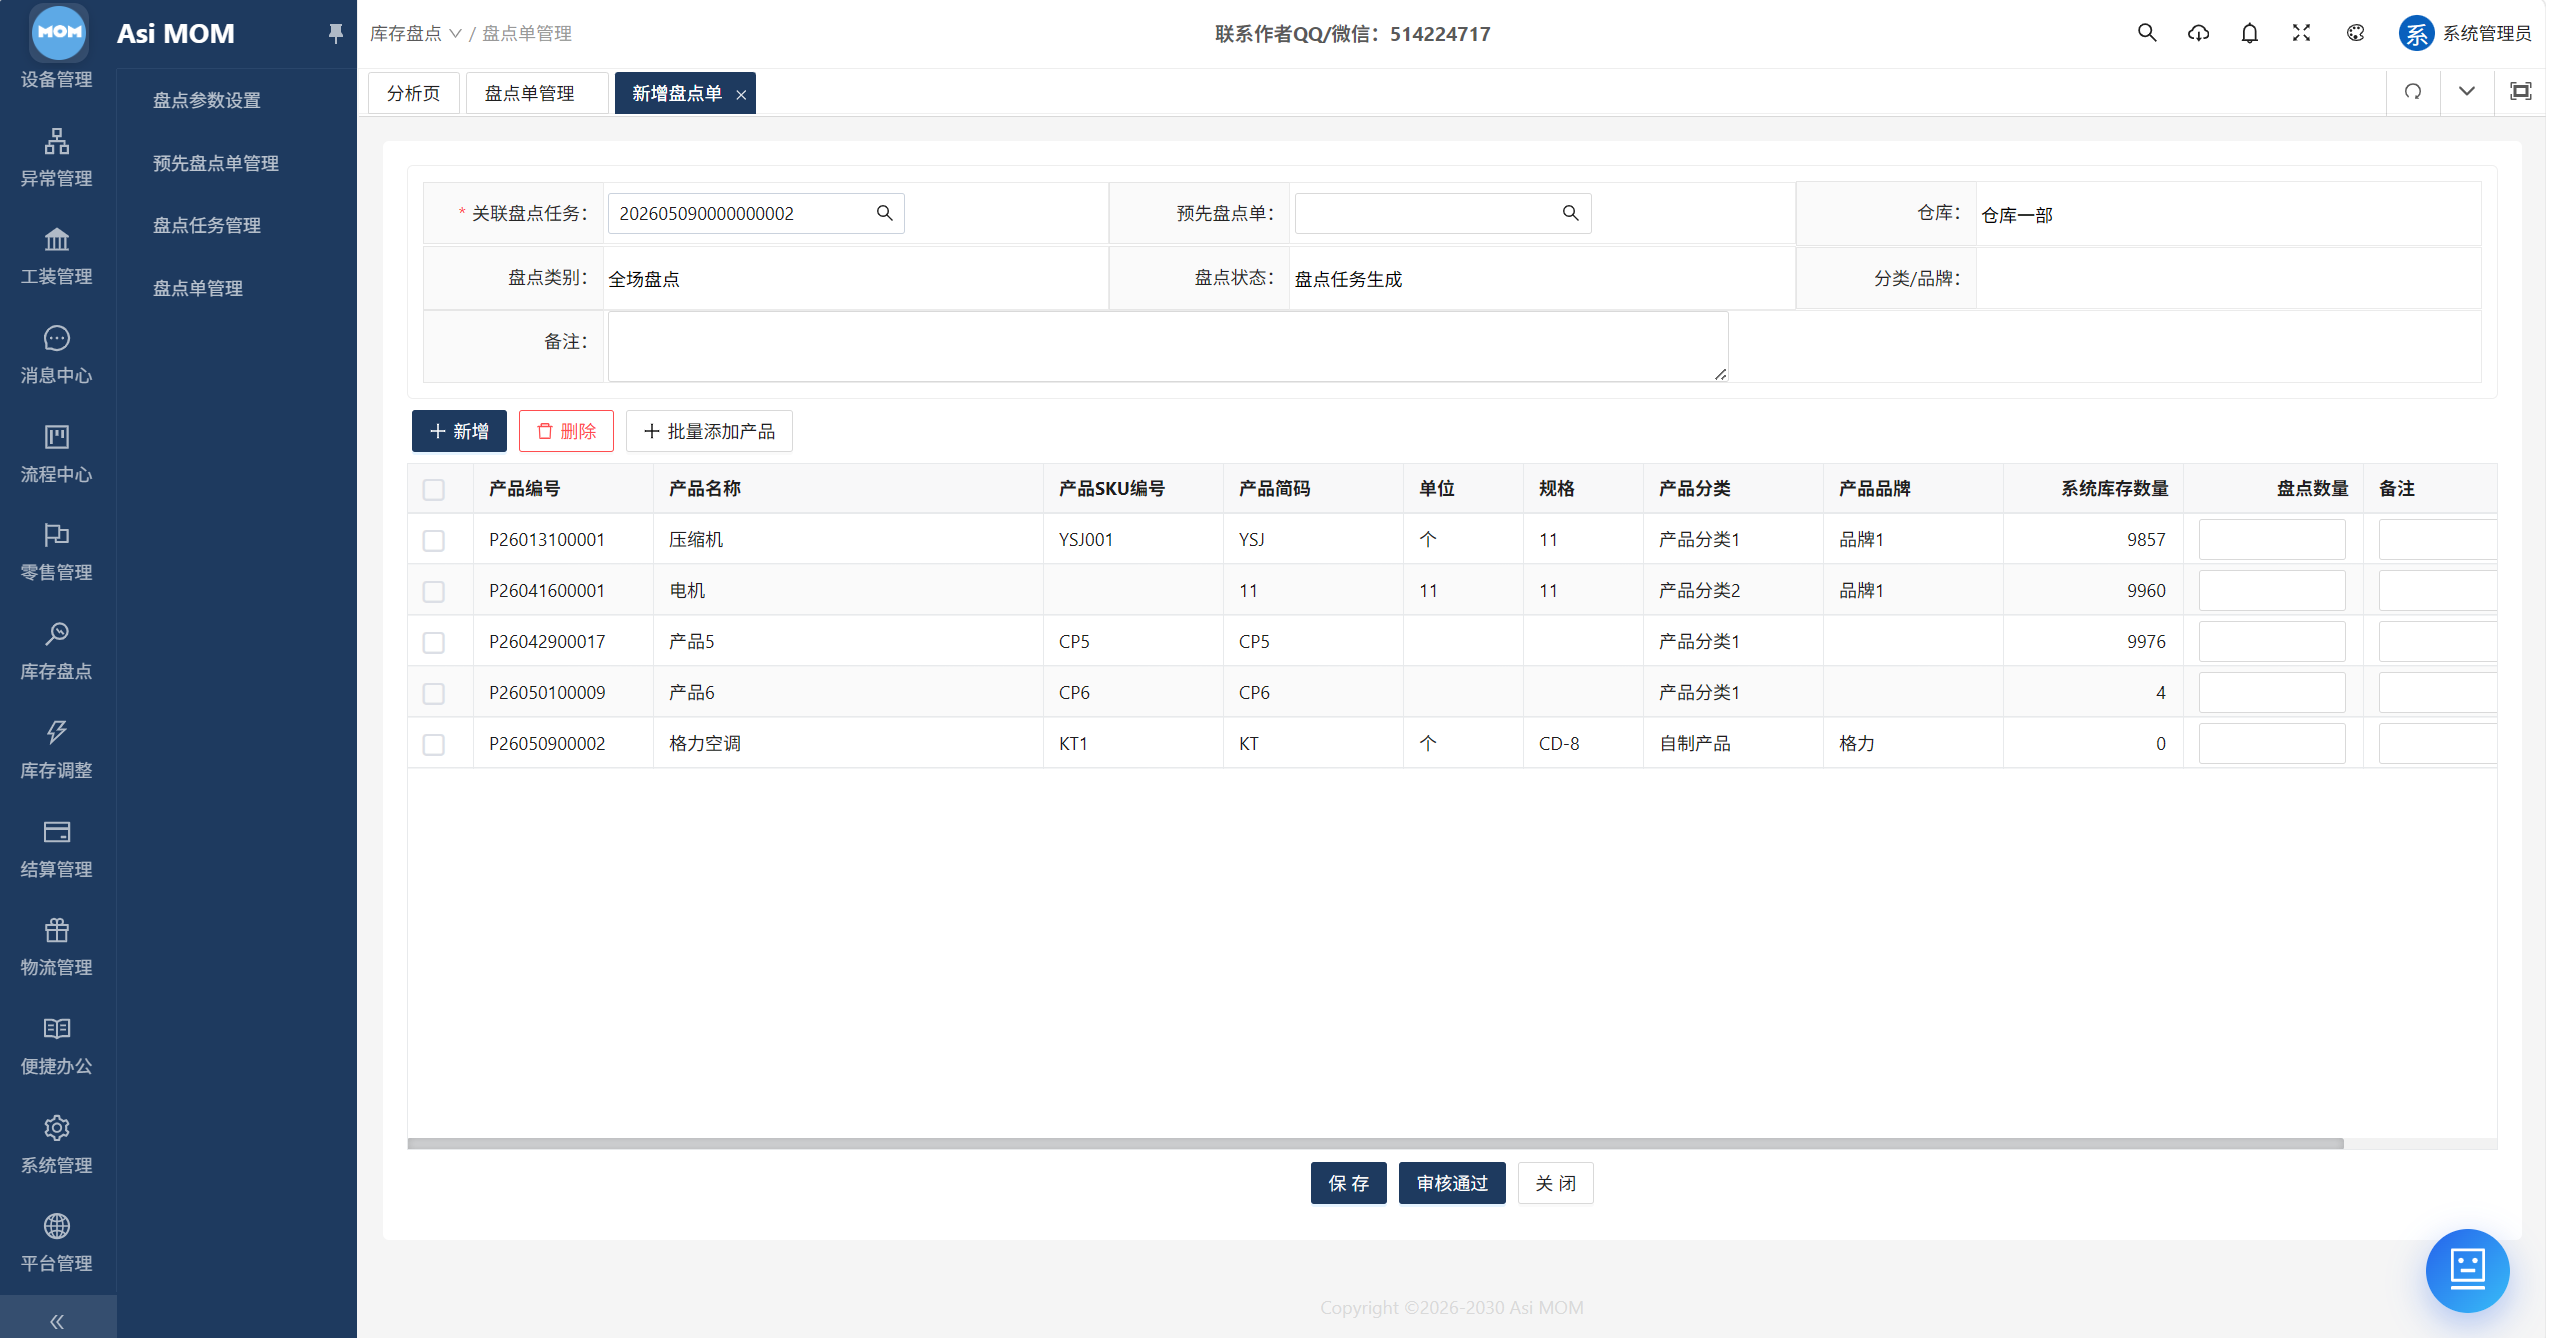Viewport: 2550px width, 1338px height.
Task: Focus the 预先盘点单 input field
Action: coord(1443,213)
